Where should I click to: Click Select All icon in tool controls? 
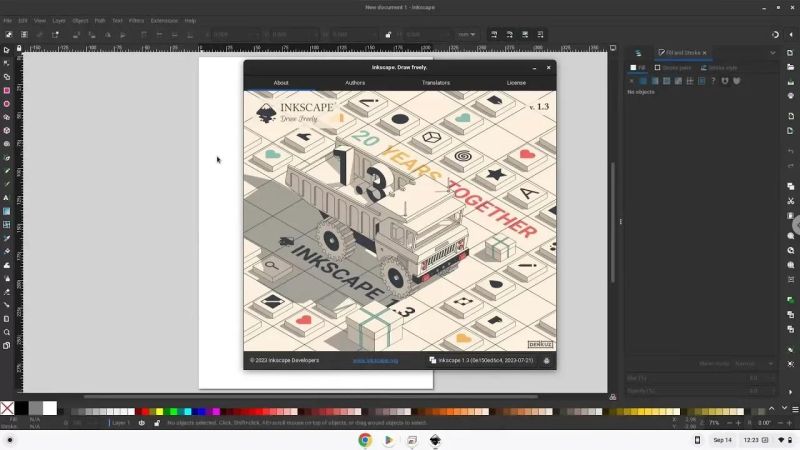[9, 35]
